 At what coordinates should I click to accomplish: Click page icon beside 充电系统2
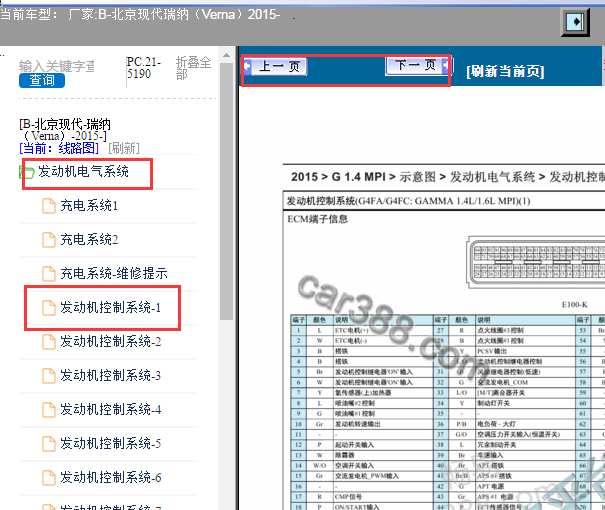pyautogui.click(x=49, y=240)
